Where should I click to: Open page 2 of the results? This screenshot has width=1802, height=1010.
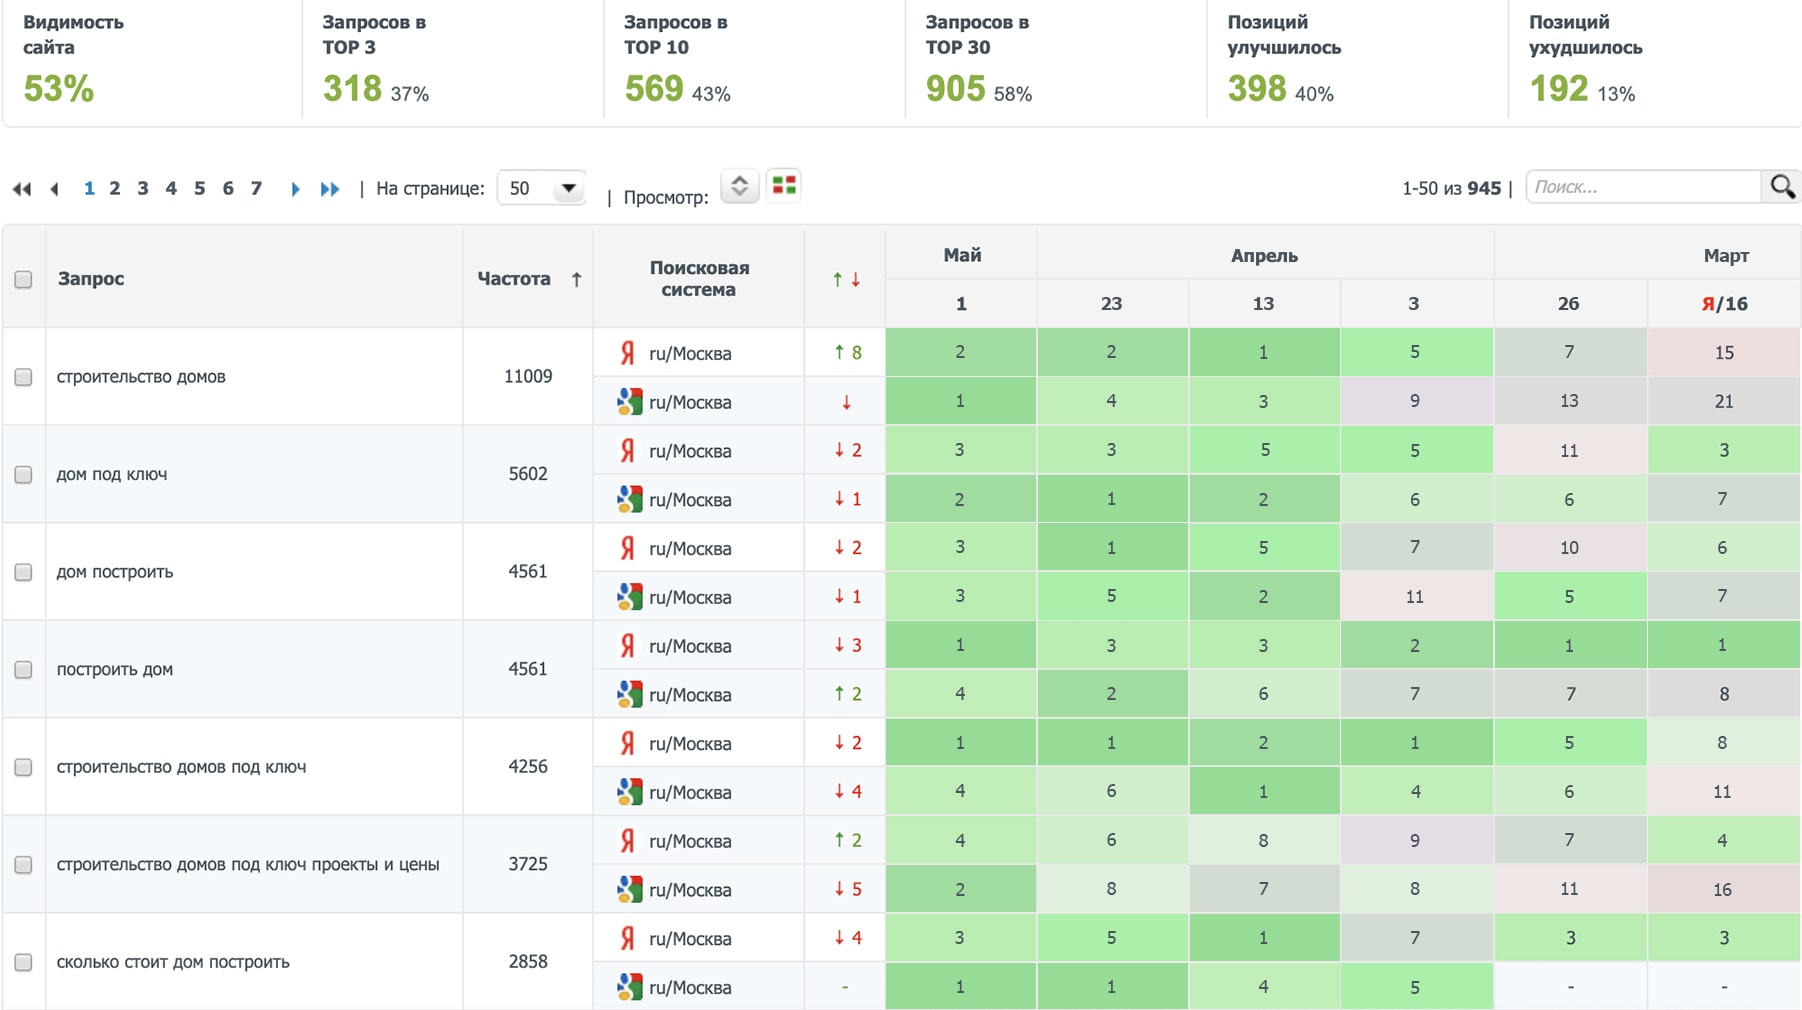pos(115,188)
